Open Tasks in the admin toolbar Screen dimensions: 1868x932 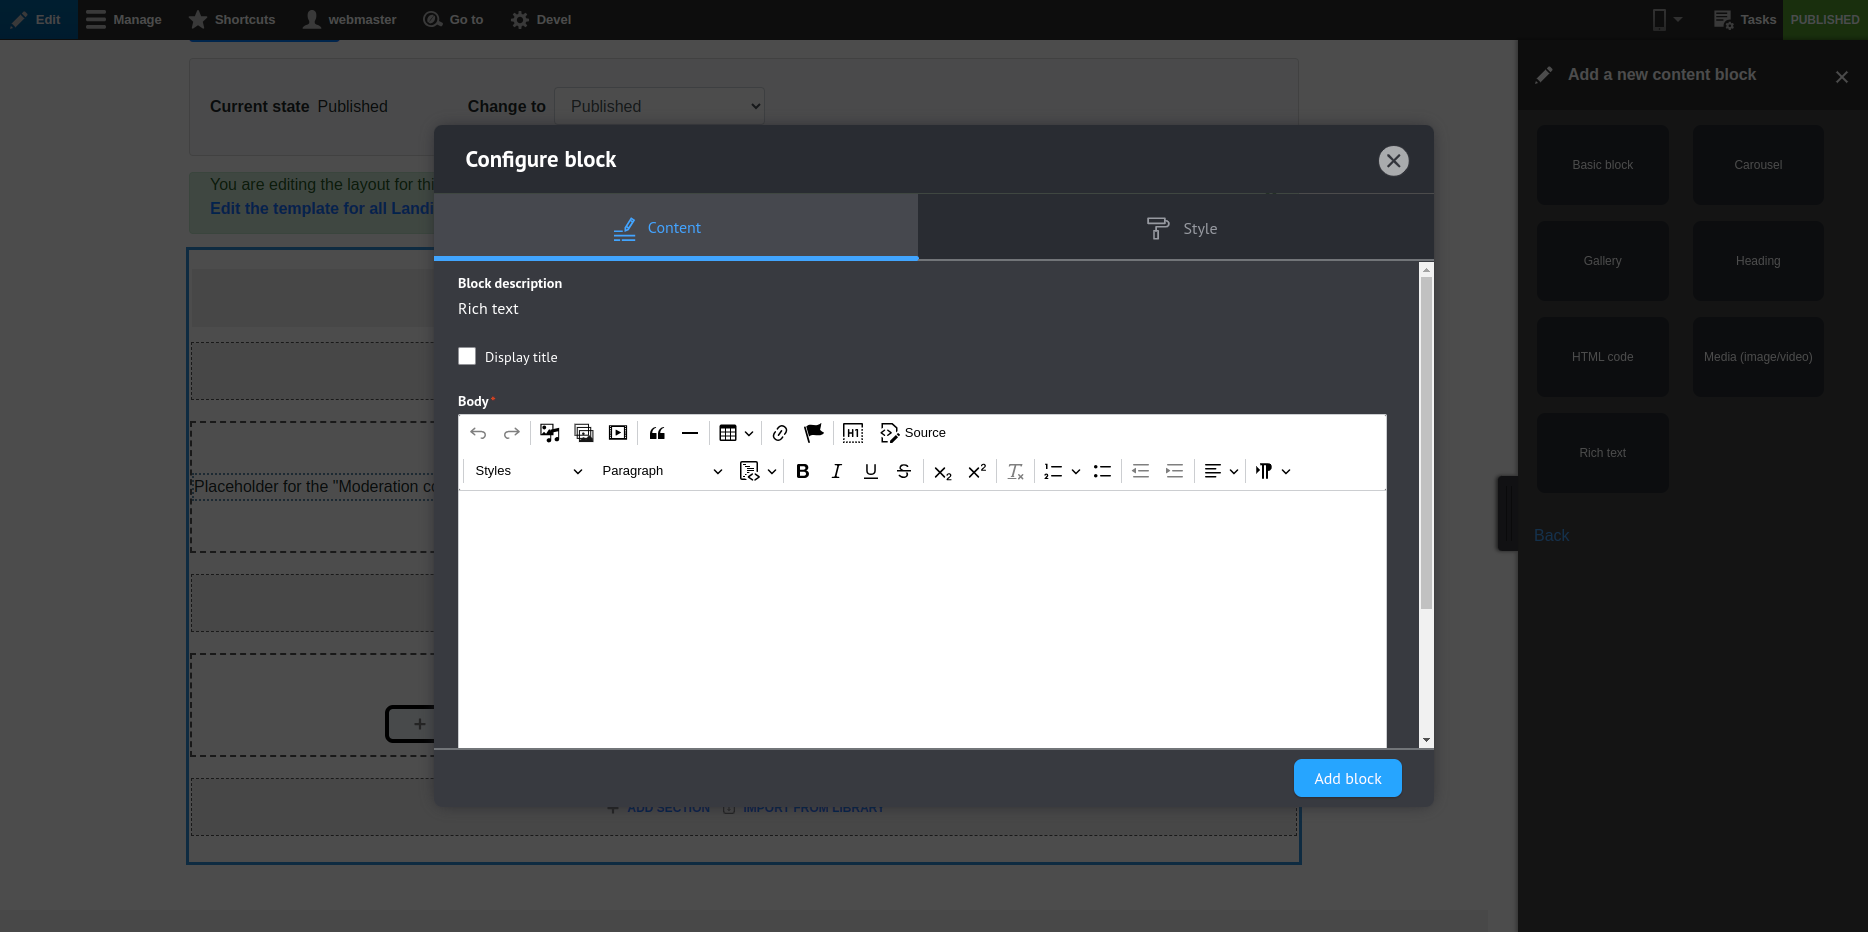click(x=1744, y=20)
